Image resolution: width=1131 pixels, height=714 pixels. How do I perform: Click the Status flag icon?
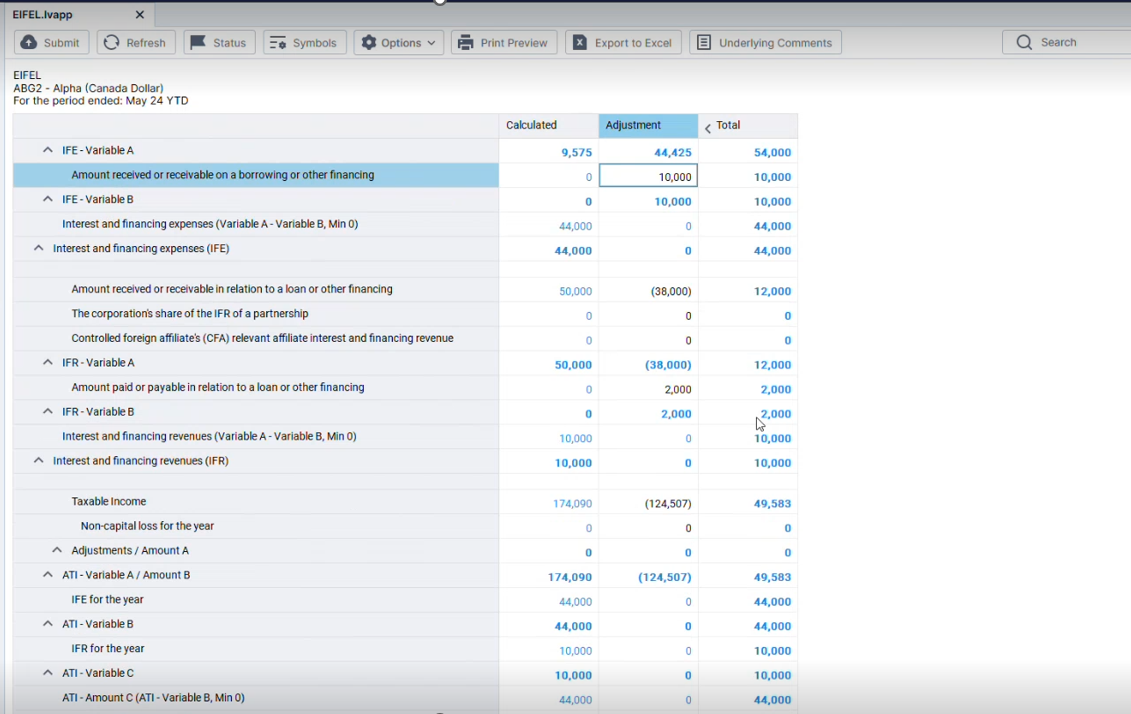pyautogui.click(x=198, y=43)
